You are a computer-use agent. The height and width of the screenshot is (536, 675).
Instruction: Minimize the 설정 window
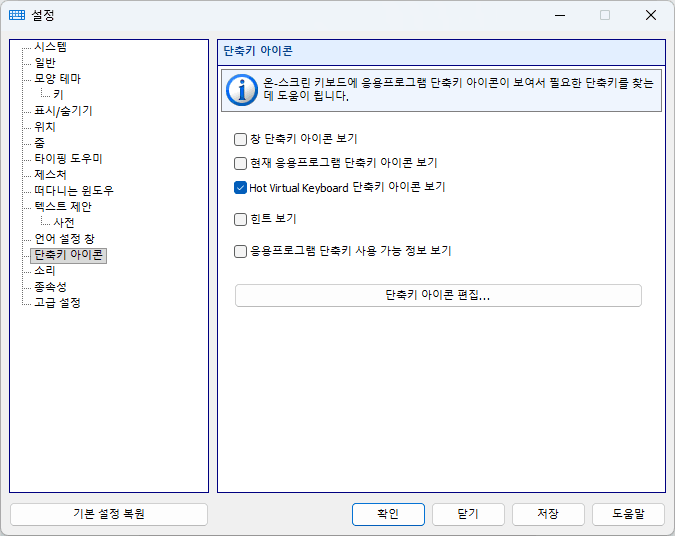point(560,15)
